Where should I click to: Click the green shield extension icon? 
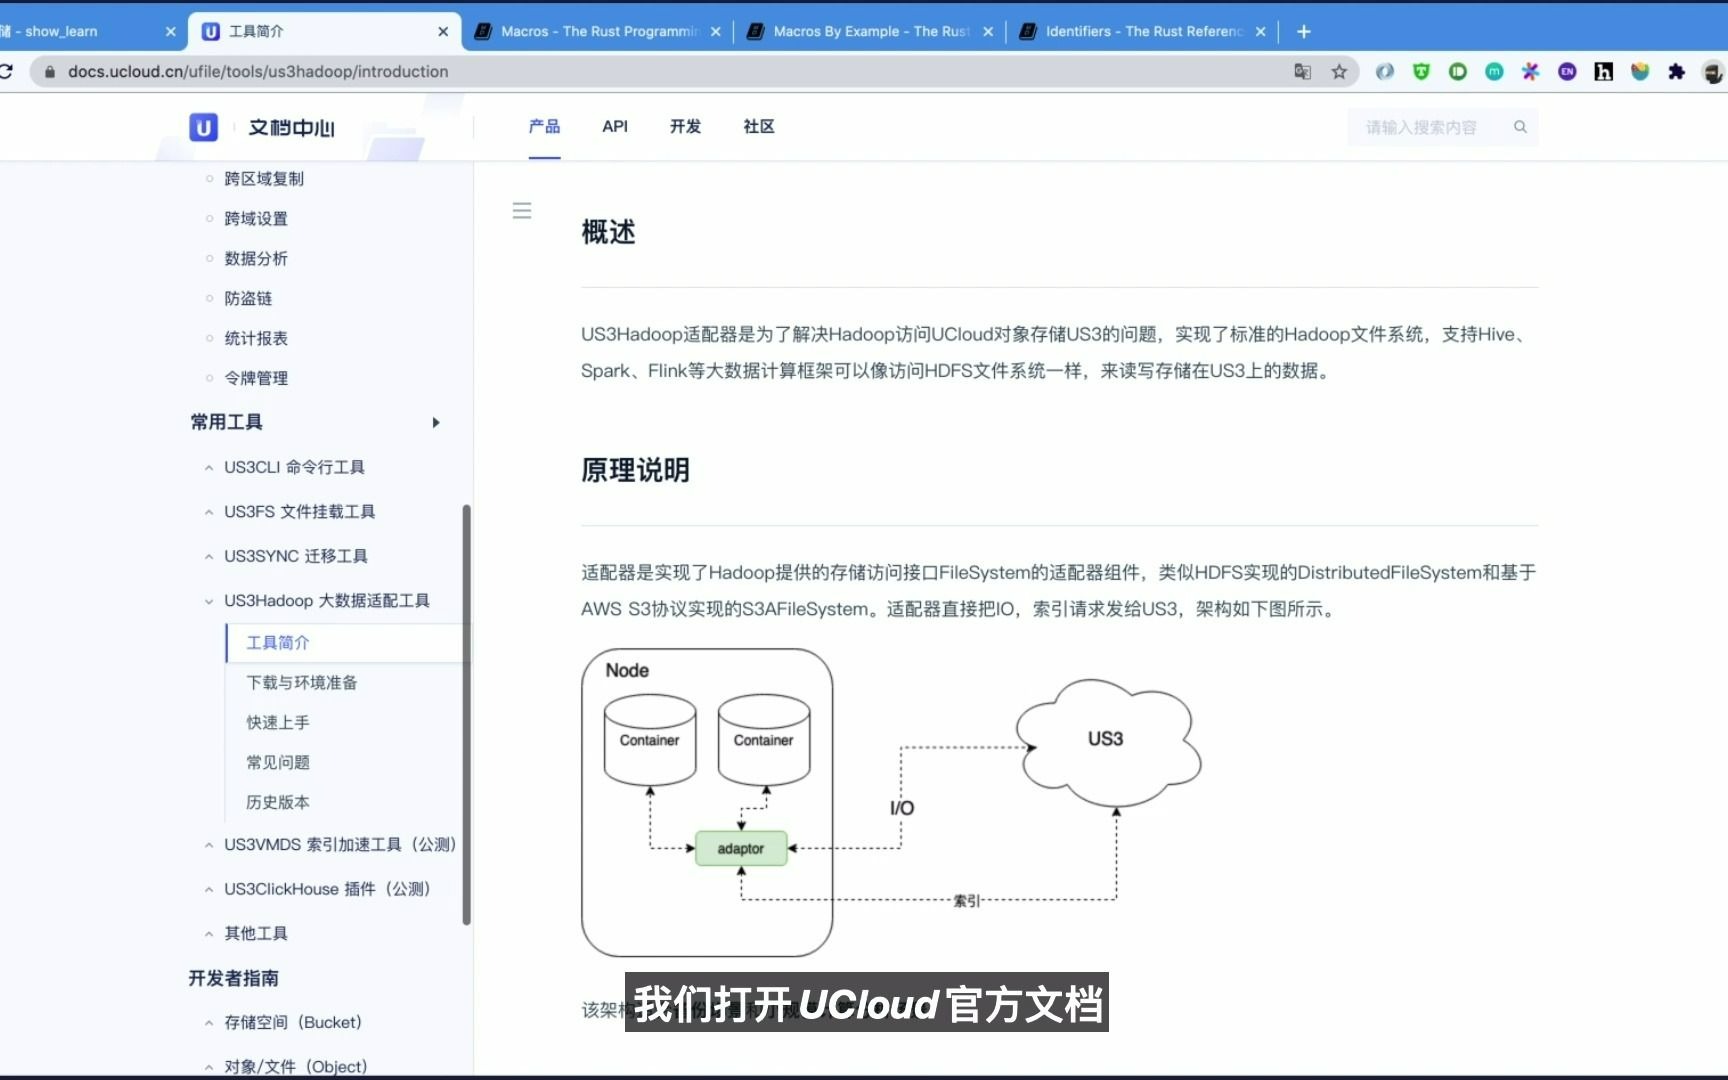point(1421,72)
